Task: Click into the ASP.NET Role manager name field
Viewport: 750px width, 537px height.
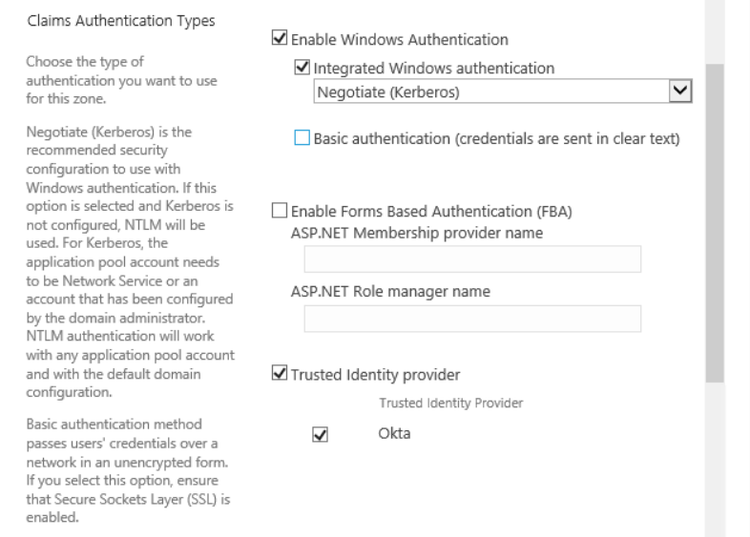Action: (x=472, y=318)
